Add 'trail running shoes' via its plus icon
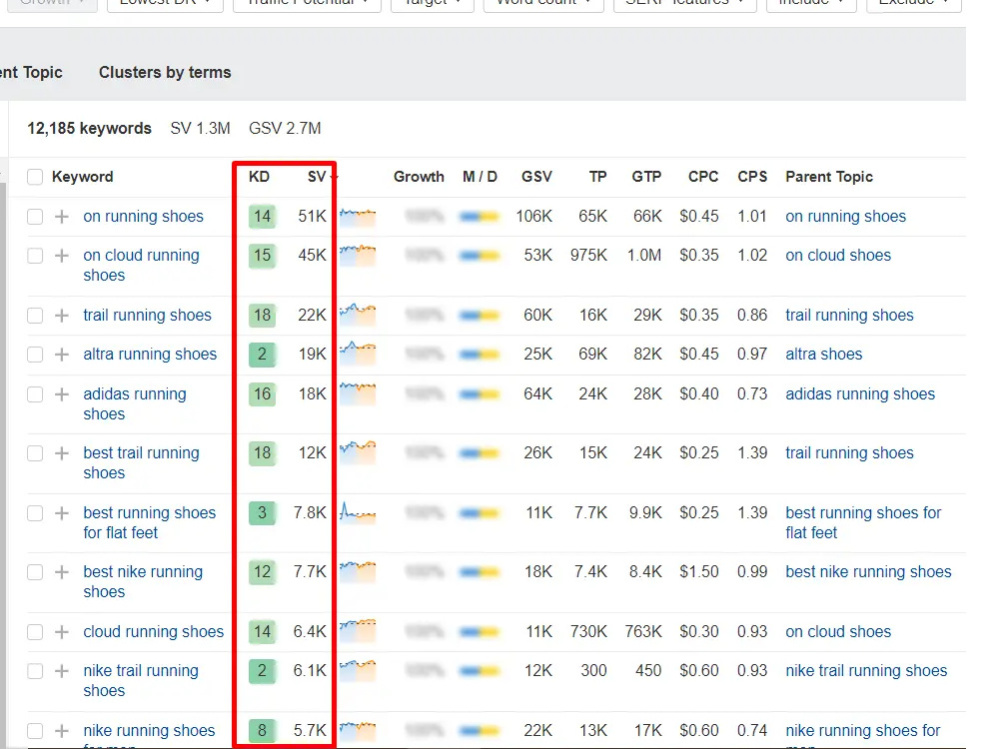 61,315
